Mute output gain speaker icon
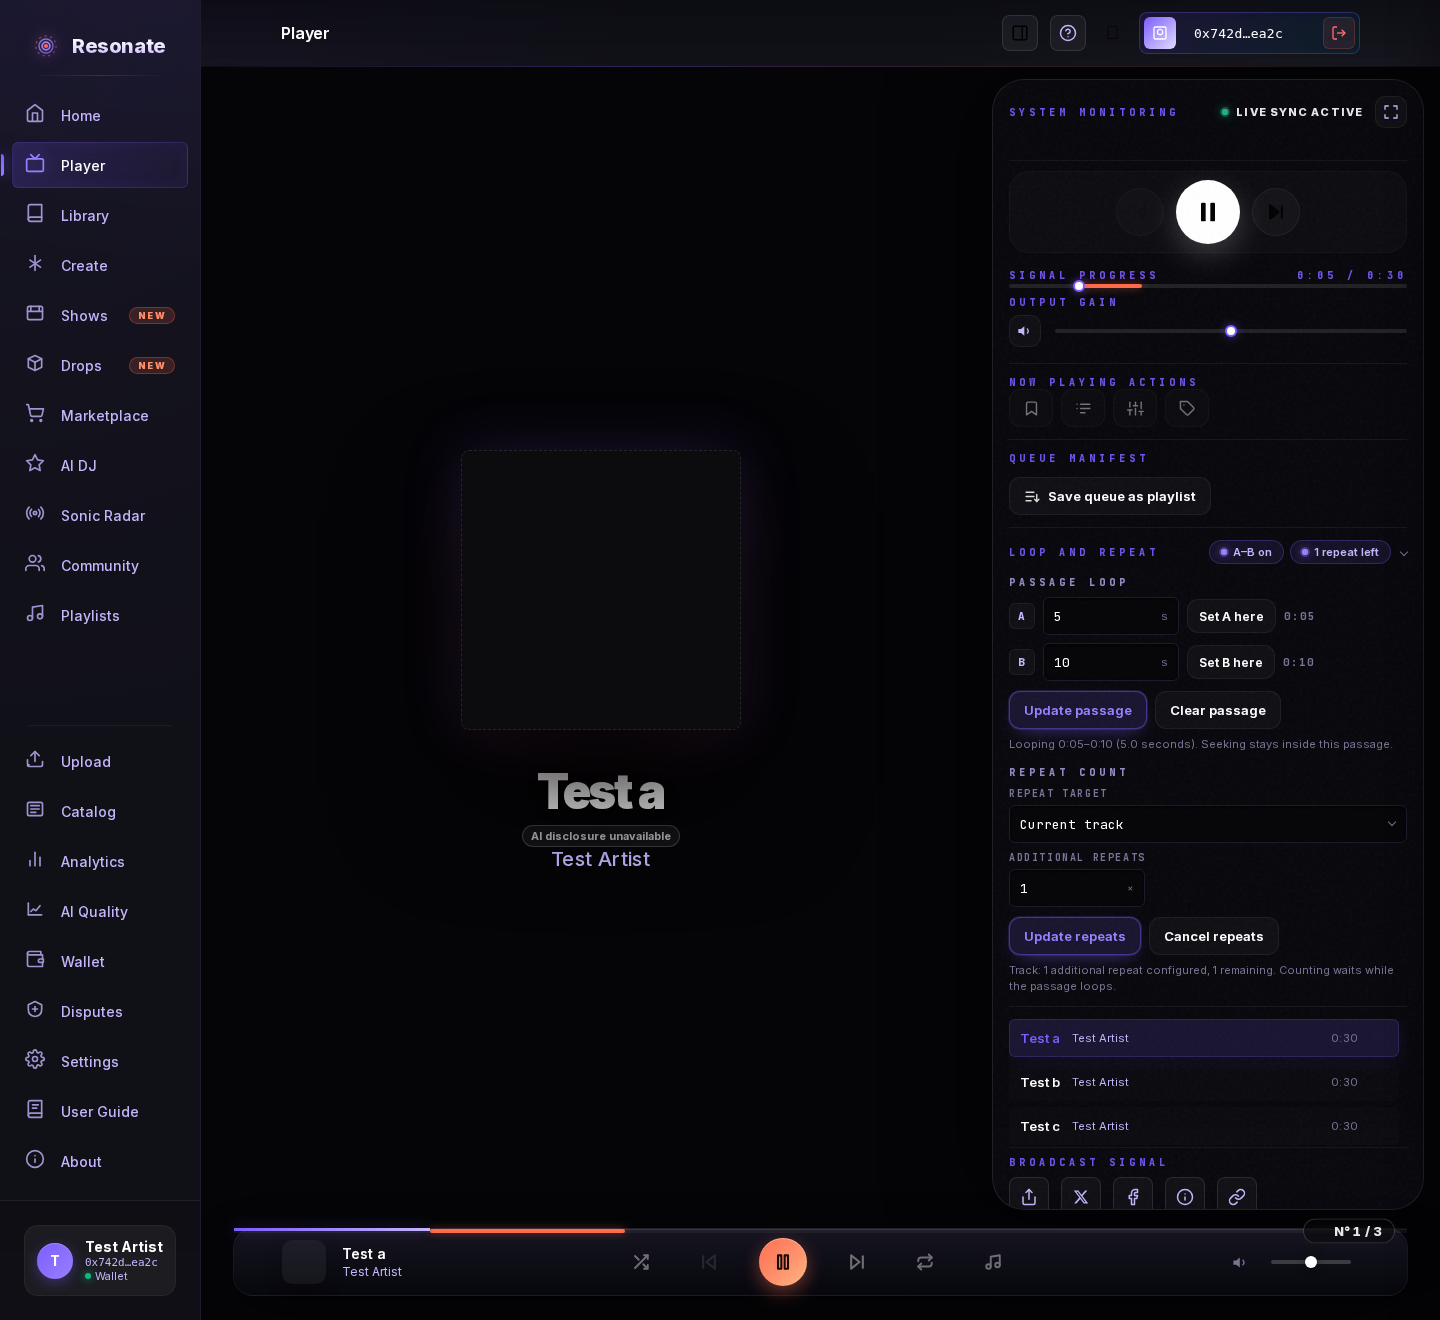 (x=1025, y=331)
